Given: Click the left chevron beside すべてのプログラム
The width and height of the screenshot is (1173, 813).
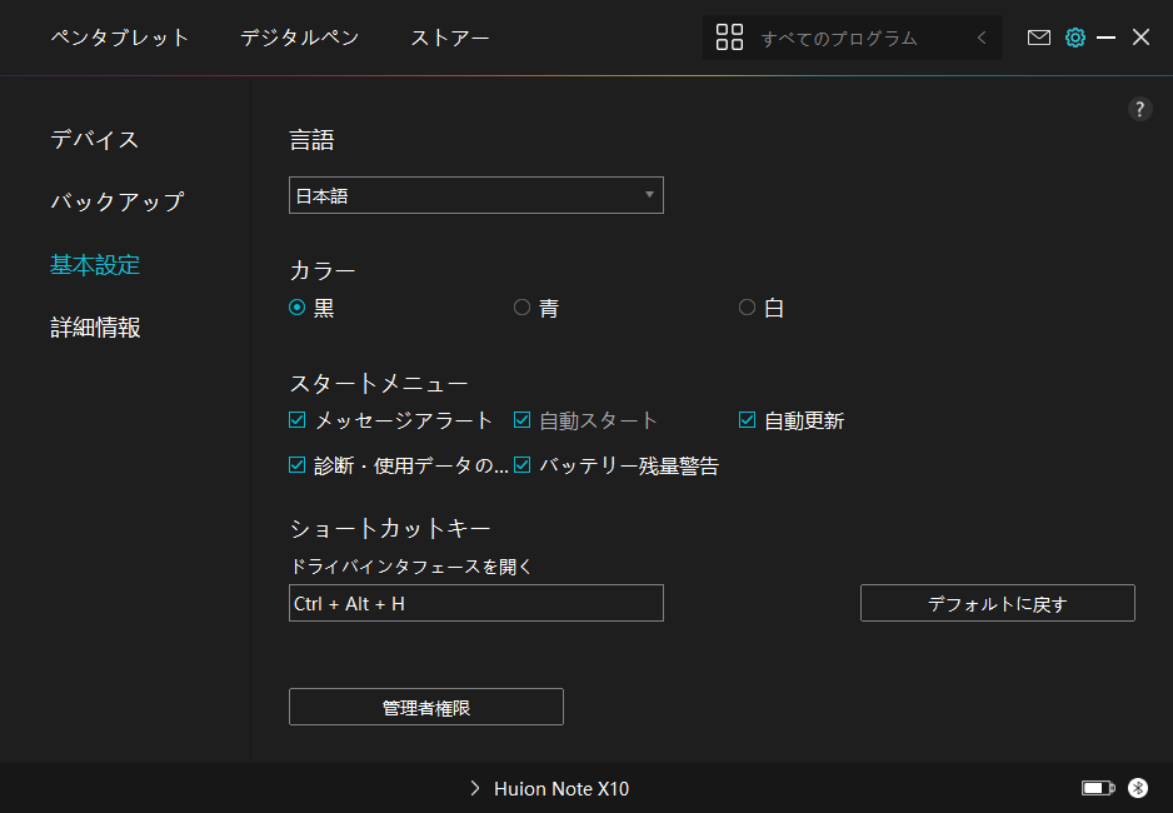Looking at the screenshot, I should (x=981, y=38).
